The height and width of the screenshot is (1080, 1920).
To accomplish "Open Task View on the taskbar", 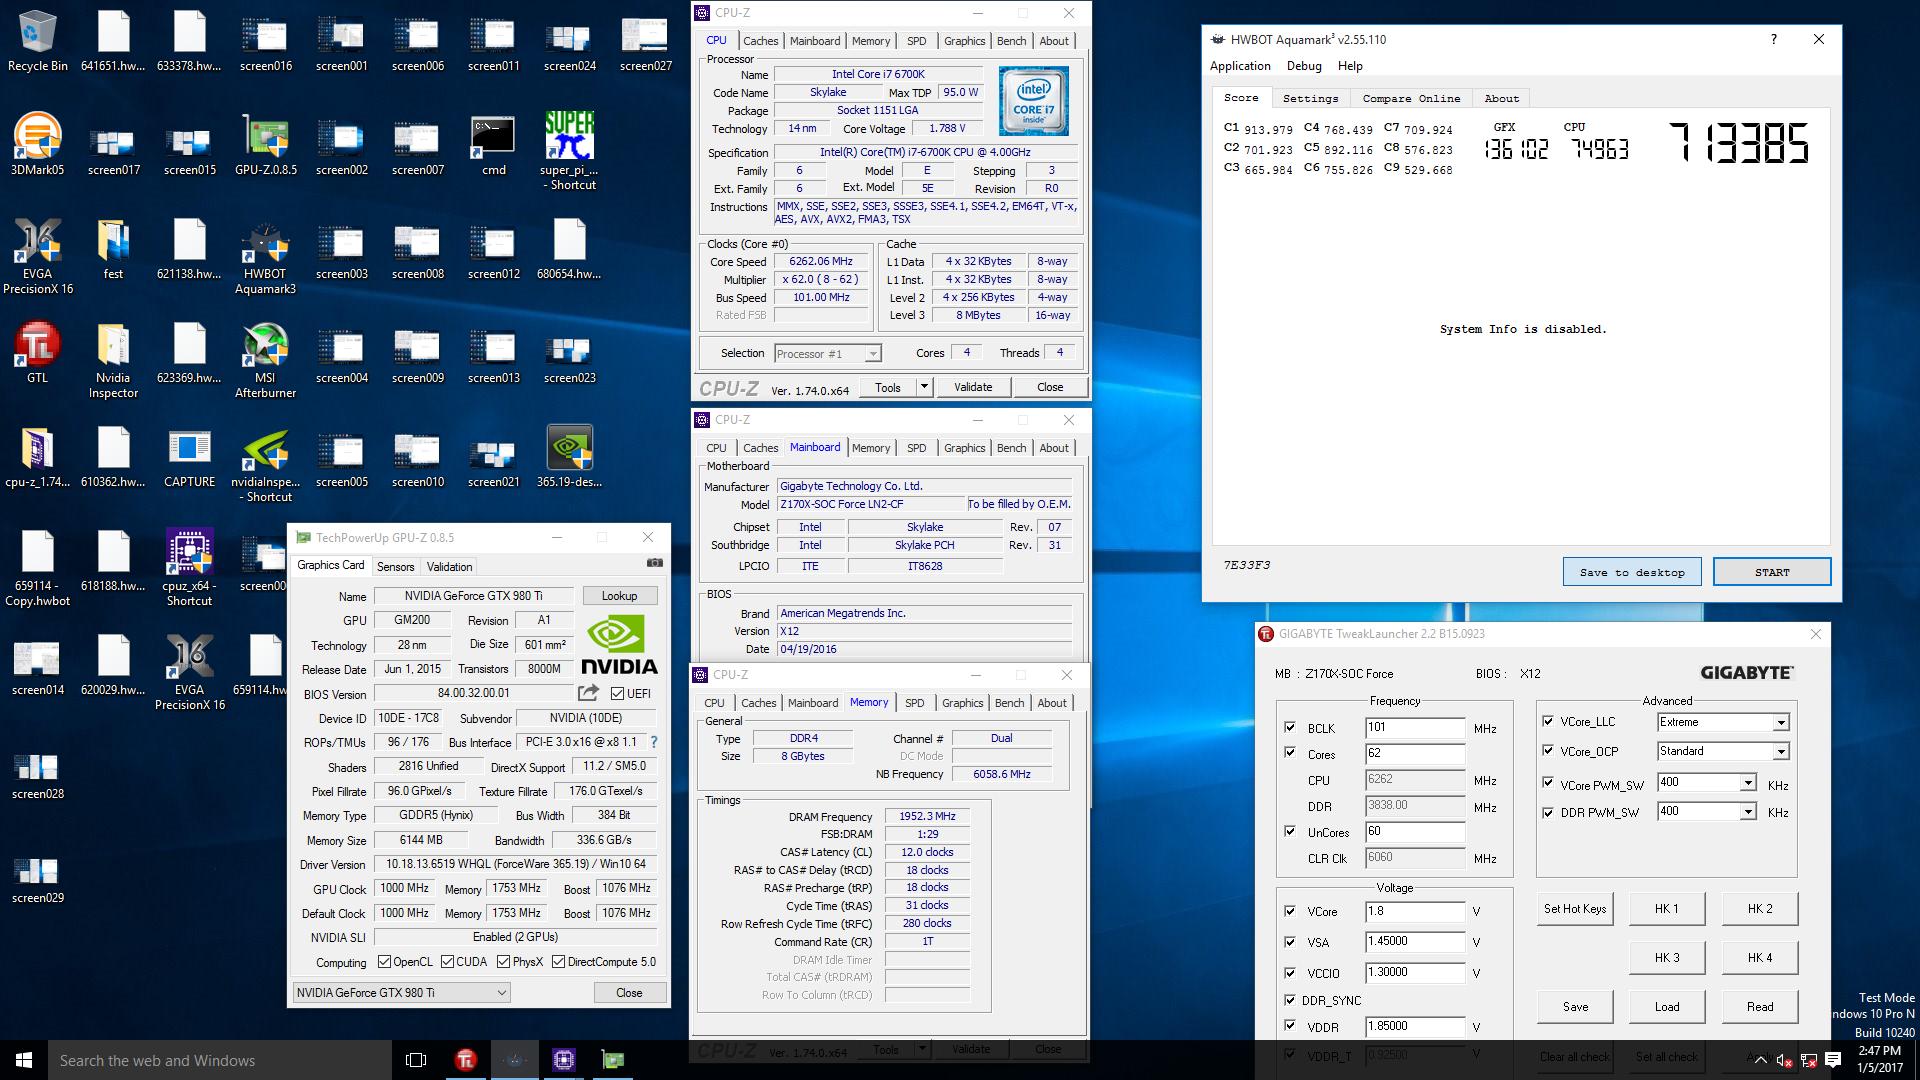I will tap(416, 1060).
